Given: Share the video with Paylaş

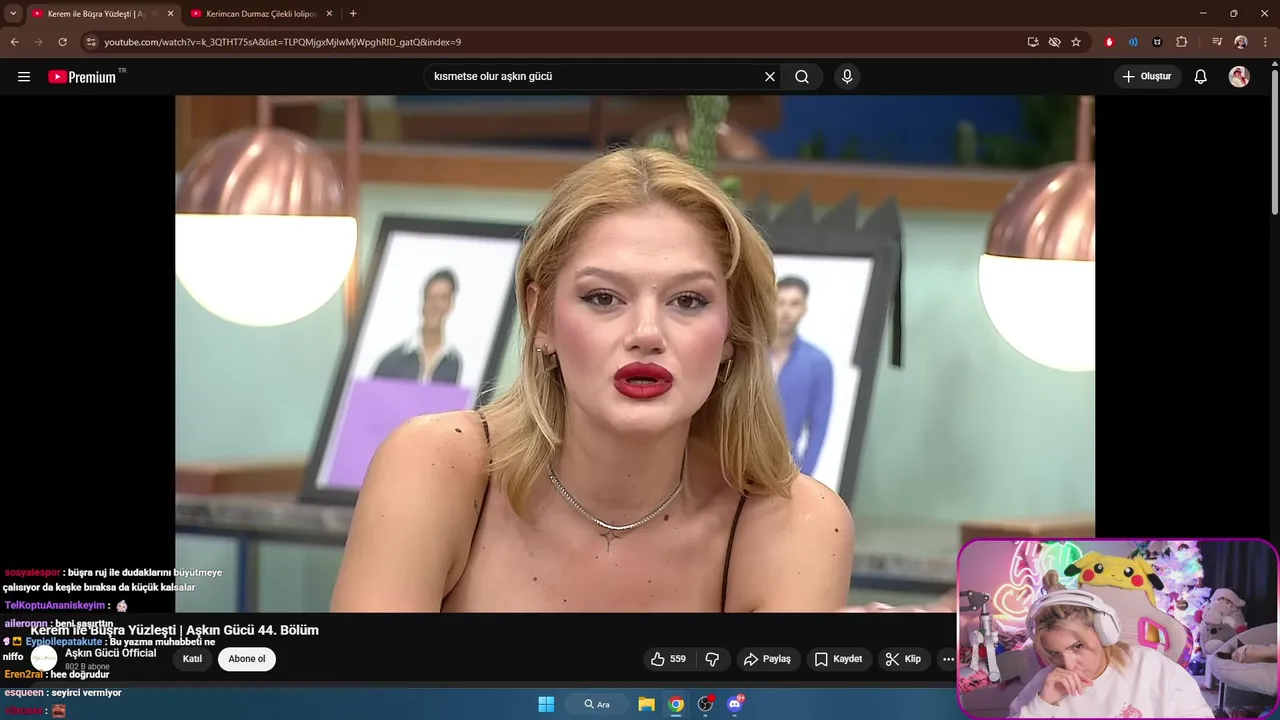Looking at the screenshot, I should 767,659.
